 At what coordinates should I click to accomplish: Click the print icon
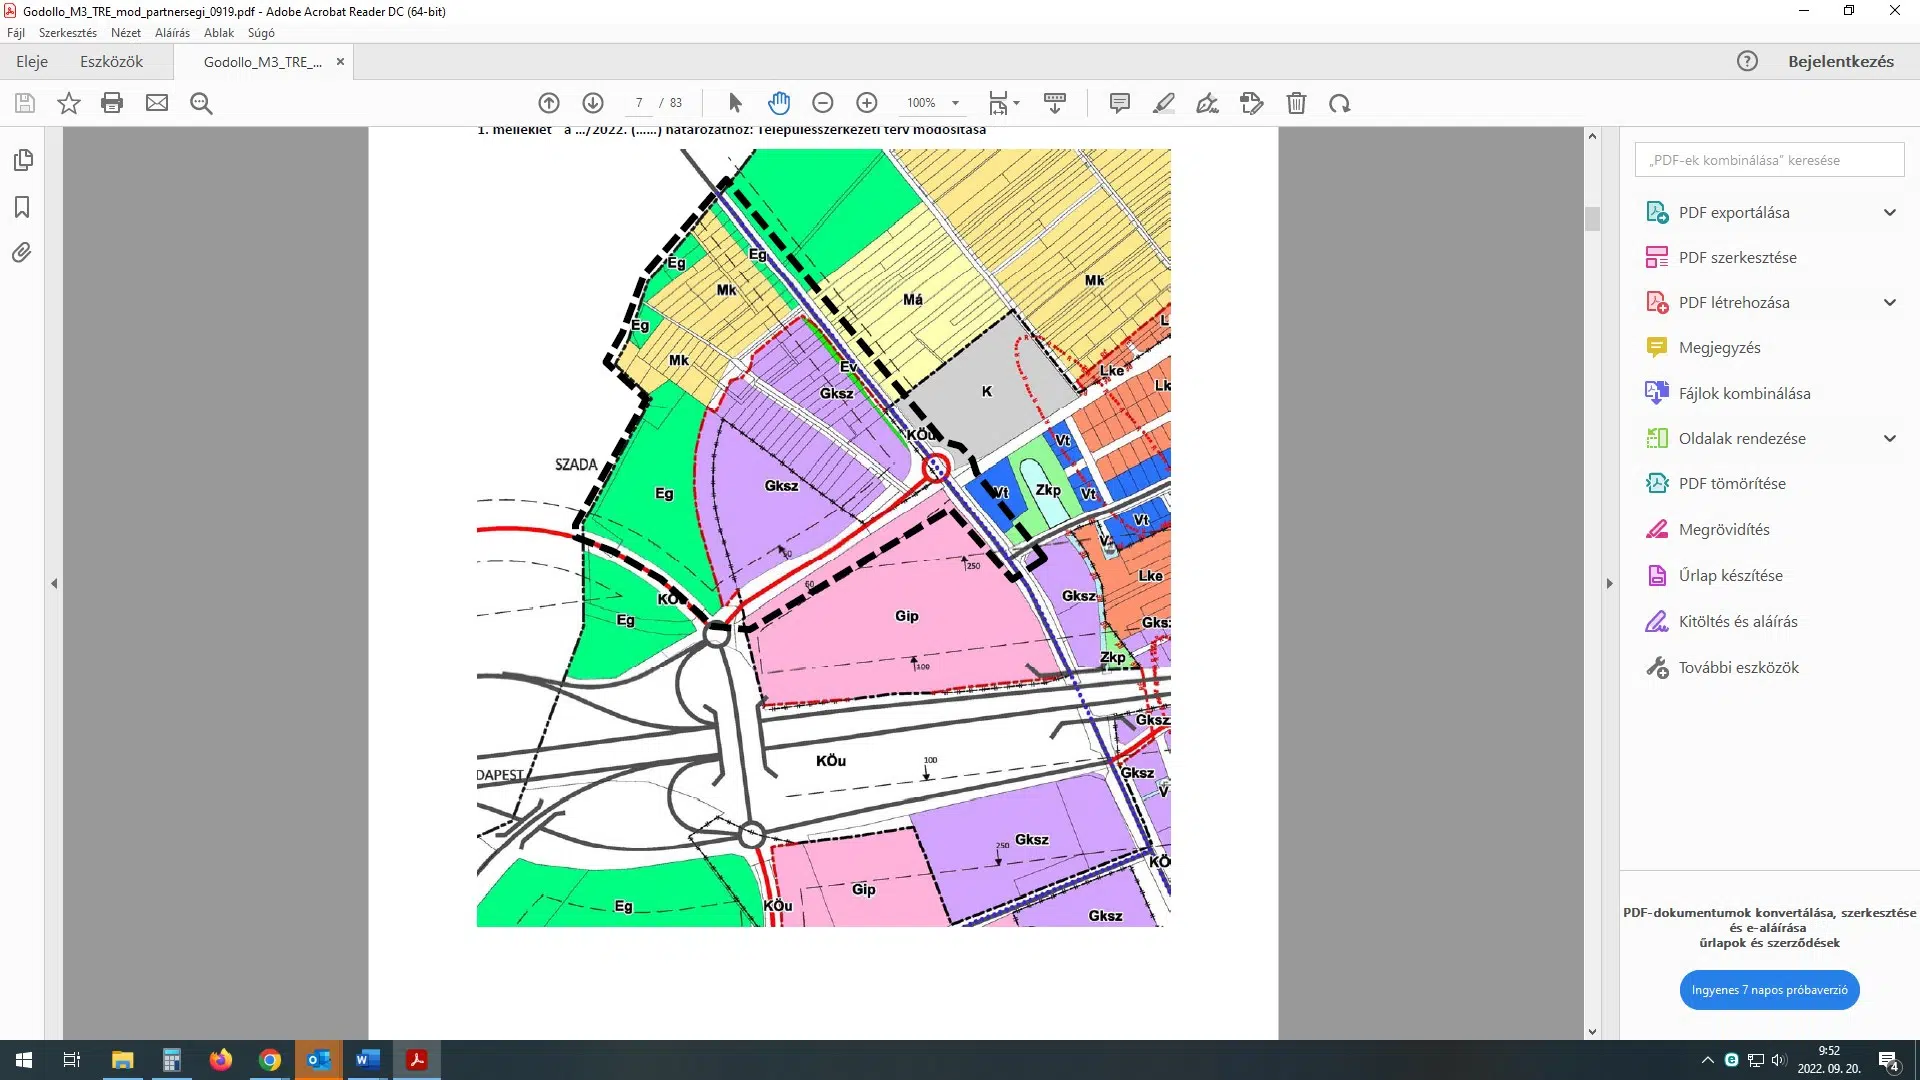[112, 103]
